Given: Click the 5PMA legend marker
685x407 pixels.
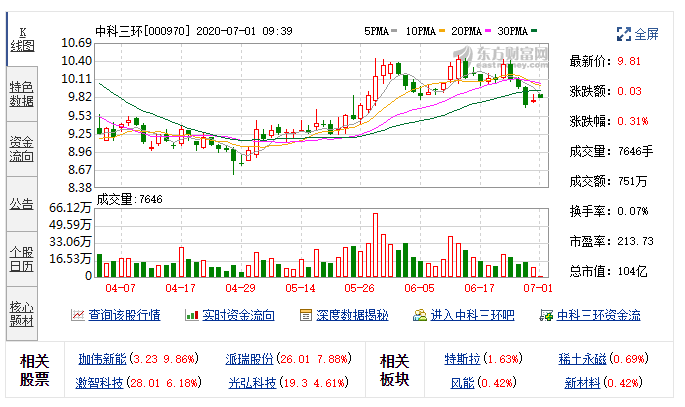Looking at the screenshot, I should click(x=394, y=31).
